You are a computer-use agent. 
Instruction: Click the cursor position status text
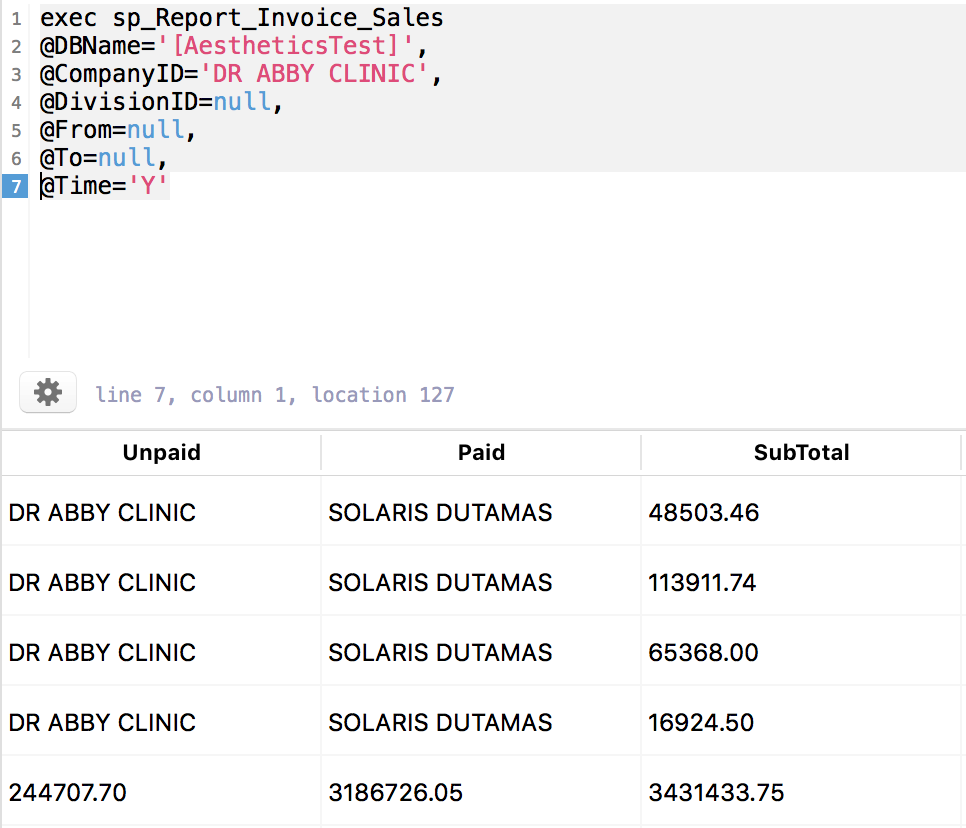[275, 395]
